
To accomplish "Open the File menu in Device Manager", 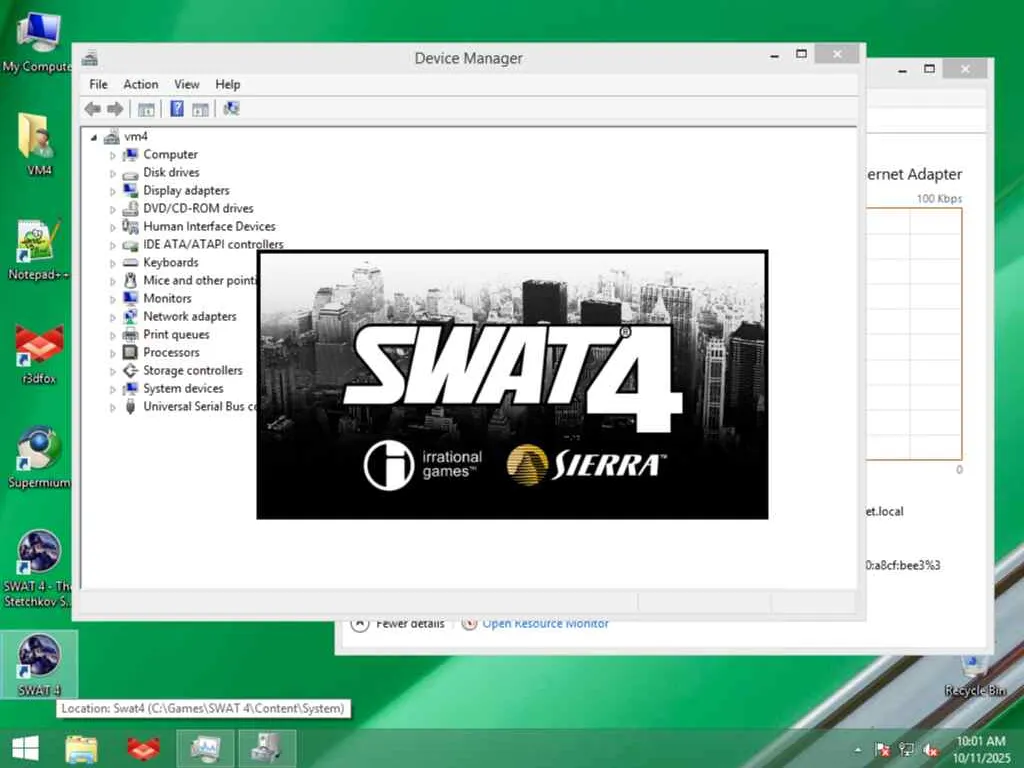I will [99, 84].
